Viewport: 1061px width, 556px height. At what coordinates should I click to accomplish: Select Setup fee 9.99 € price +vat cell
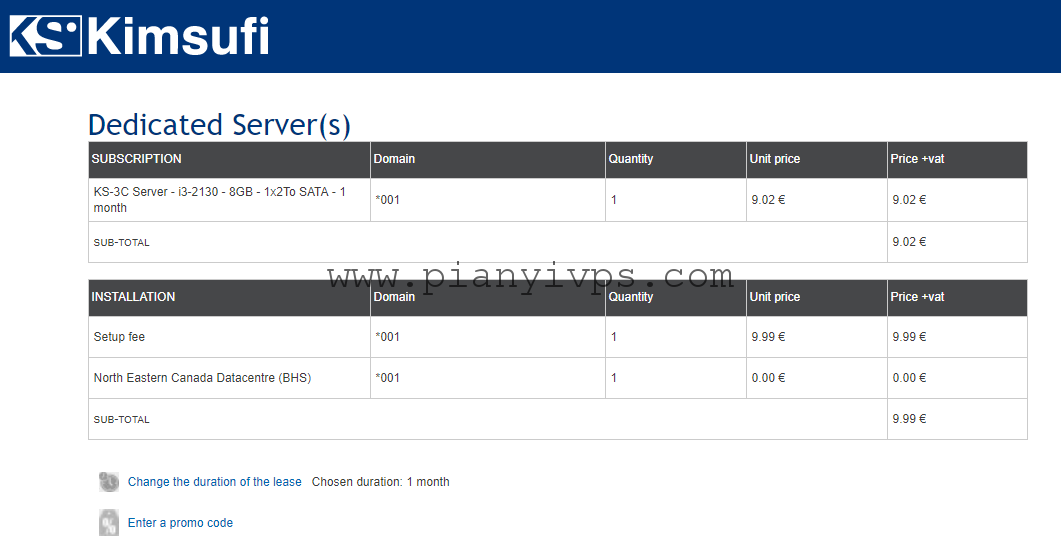[957, 337]
